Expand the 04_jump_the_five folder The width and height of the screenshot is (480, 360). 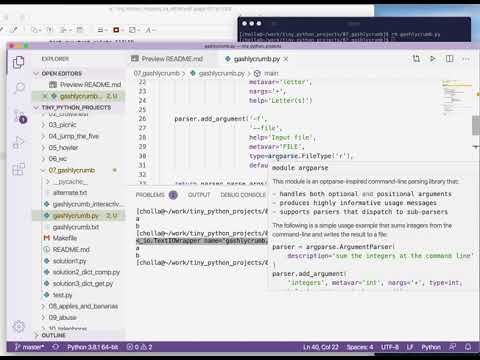74,136
